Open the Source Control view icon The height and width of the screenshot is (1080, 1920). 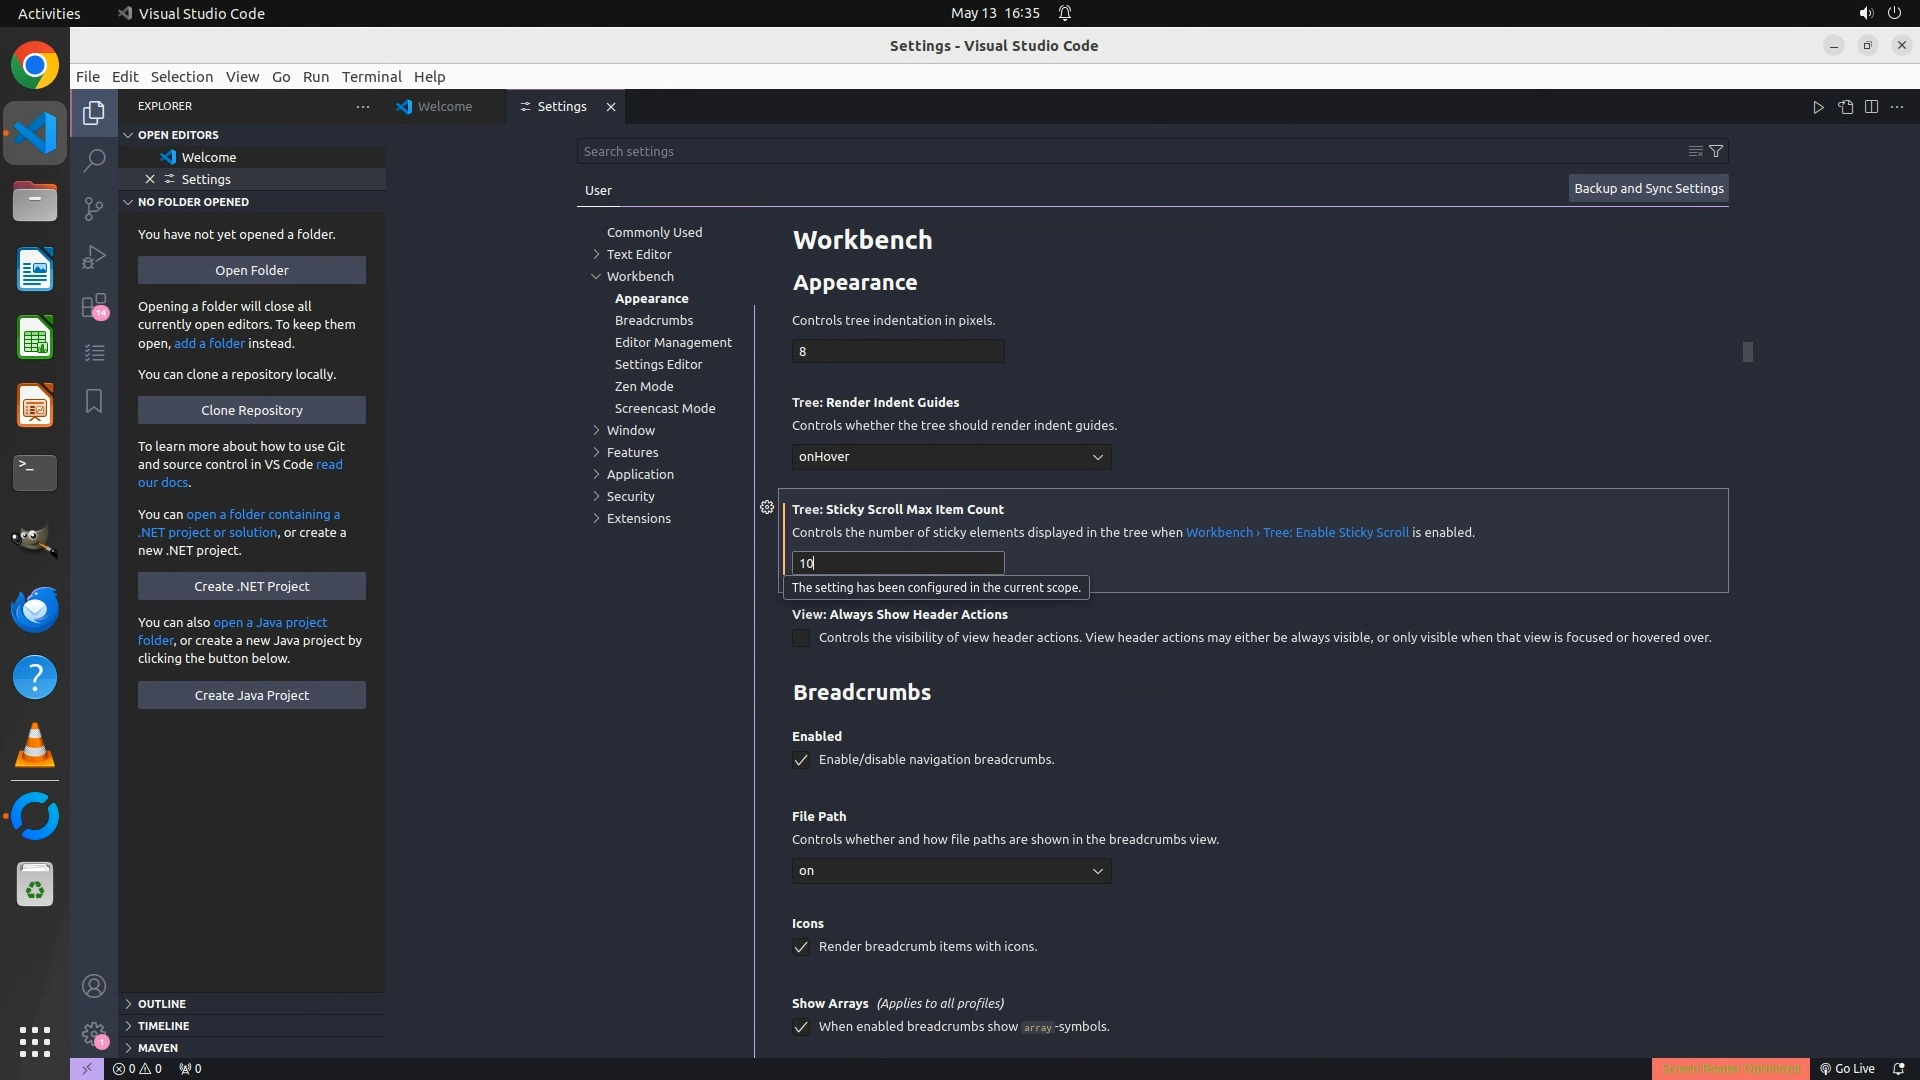(x=94, y=208)
